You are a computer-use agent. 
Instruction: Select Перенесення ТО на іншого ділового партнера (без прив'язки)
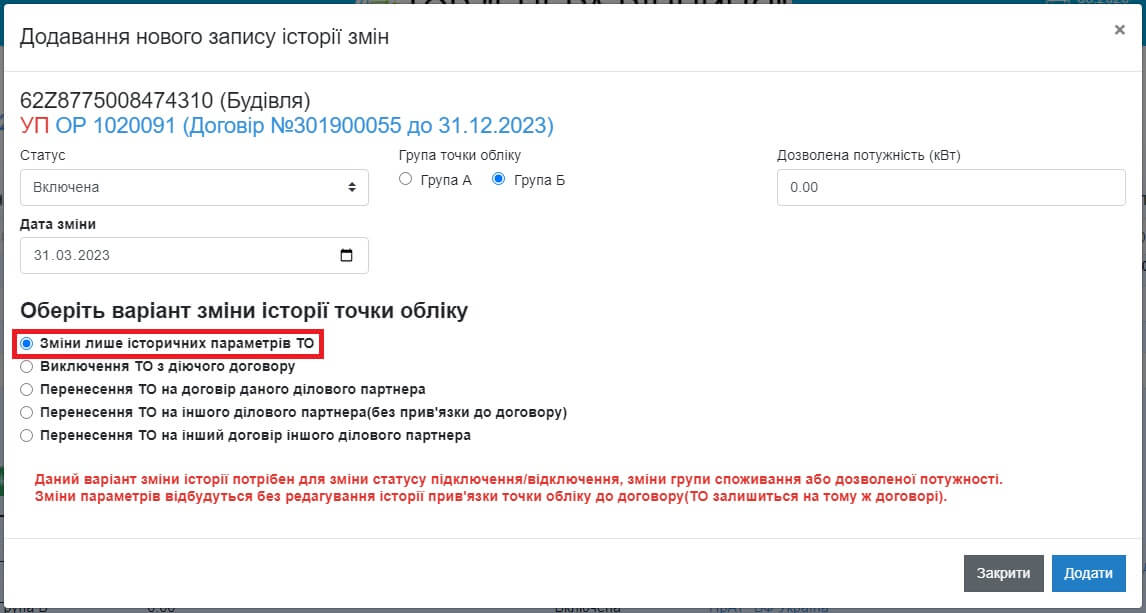tap(27, 412)
